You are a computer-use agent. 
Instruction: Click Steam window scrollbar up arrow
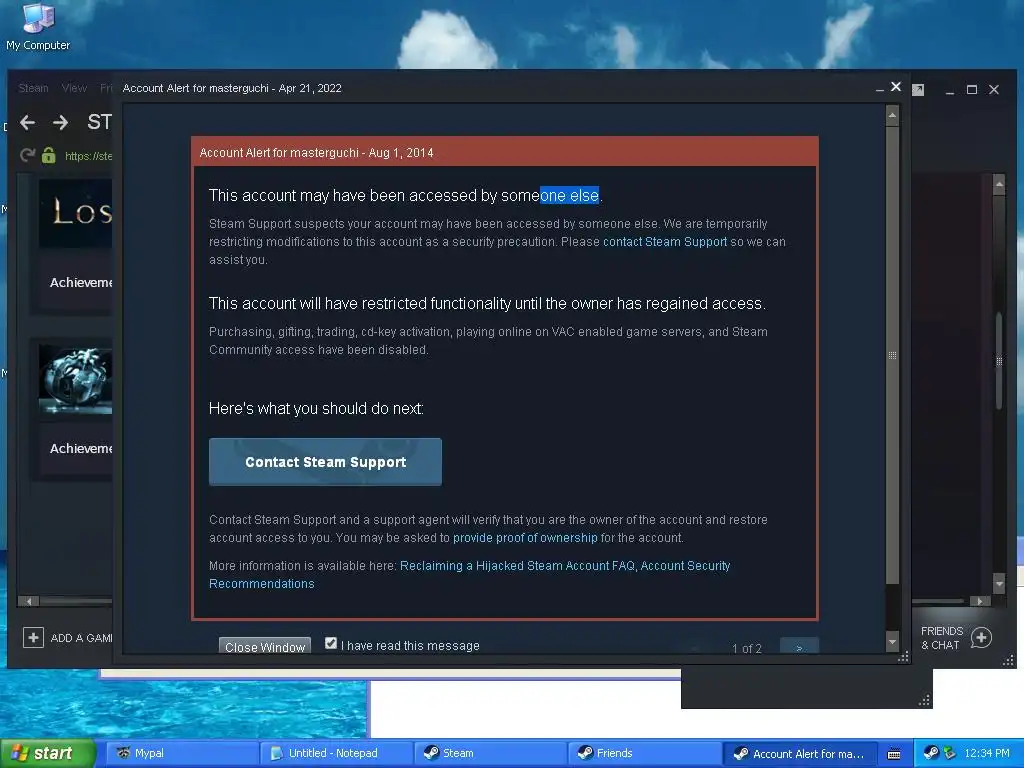pyautogui.click(x=999, y=184)
